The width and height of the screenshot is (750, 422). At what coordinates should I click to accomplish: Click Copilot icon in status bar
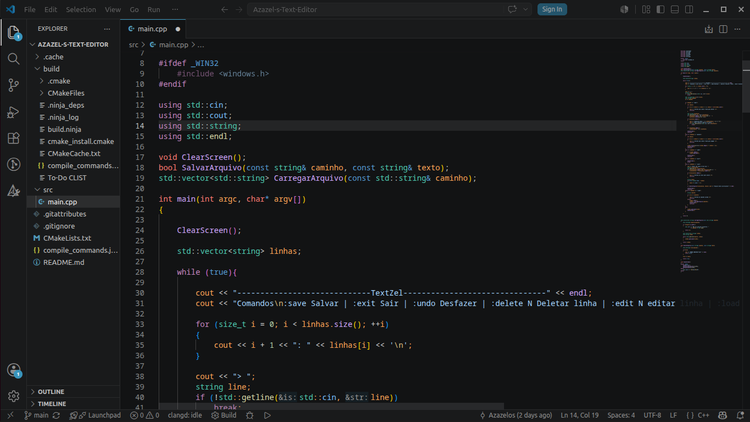722,415
